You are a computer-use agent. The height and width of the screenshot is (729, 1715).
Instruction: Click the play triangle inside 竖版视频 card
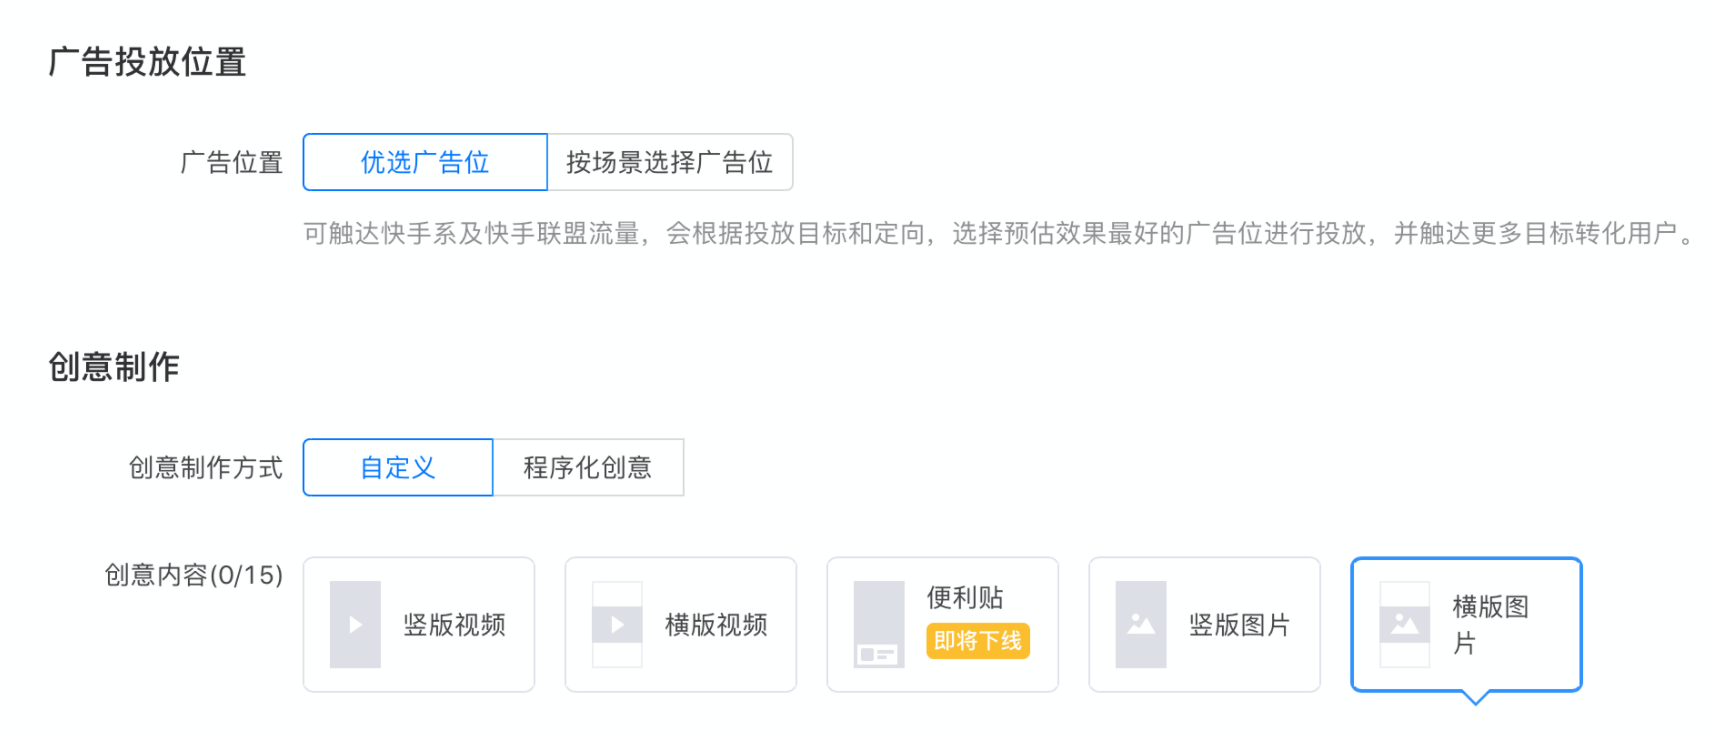(354, 624)
